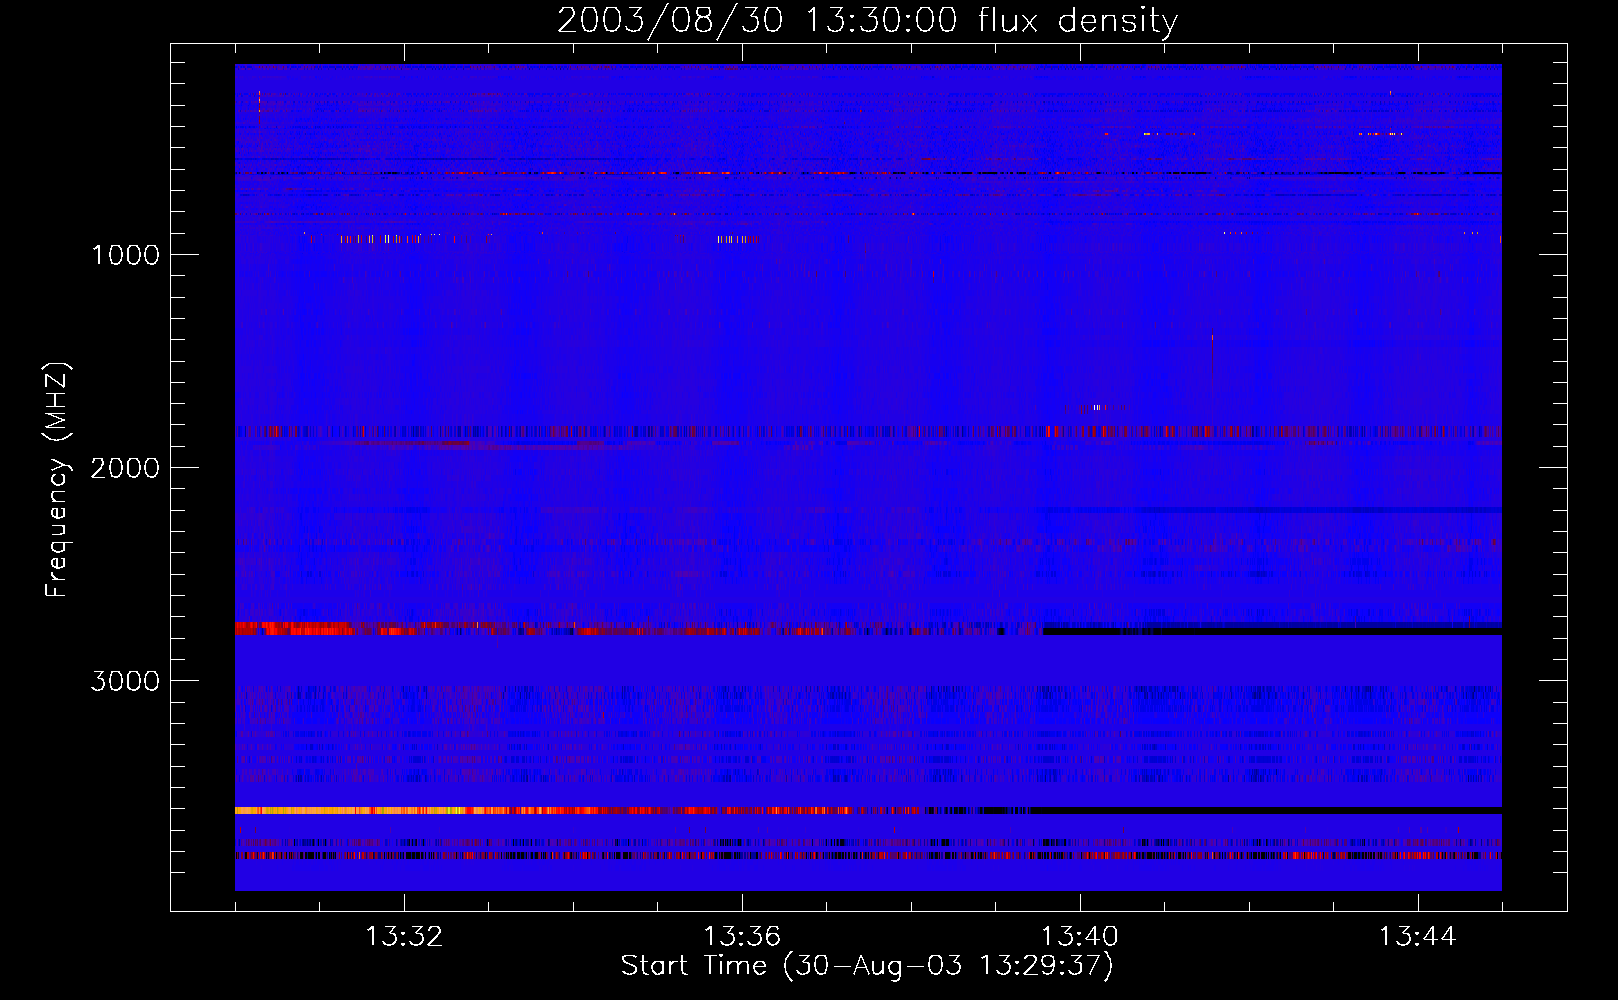Screen dimensions: 1618x1000
Task: Click the 13:36 time tick label
Action: [x=742, y=937]
